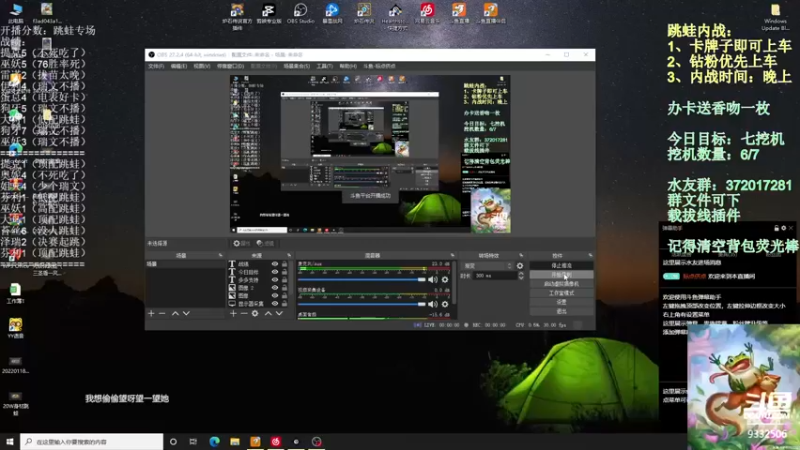Add a new scene with the plus icon

151,313
